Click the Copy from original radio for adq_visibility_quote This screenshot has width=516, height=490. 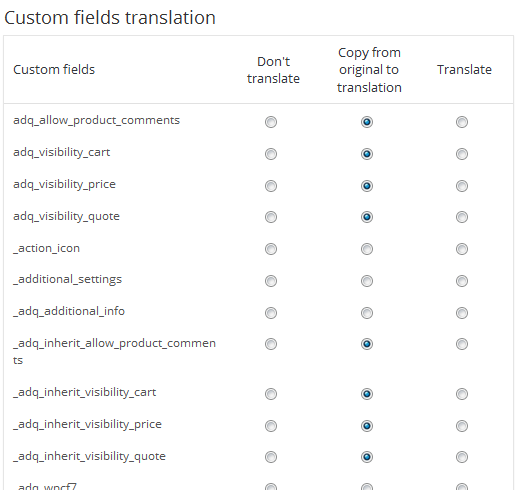click(x=367, y=217)
